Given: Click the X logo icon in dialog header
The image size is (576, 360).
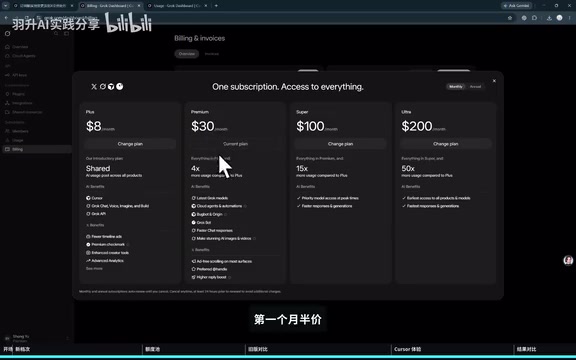Looking at the screenshot, I should pos(94,86).
